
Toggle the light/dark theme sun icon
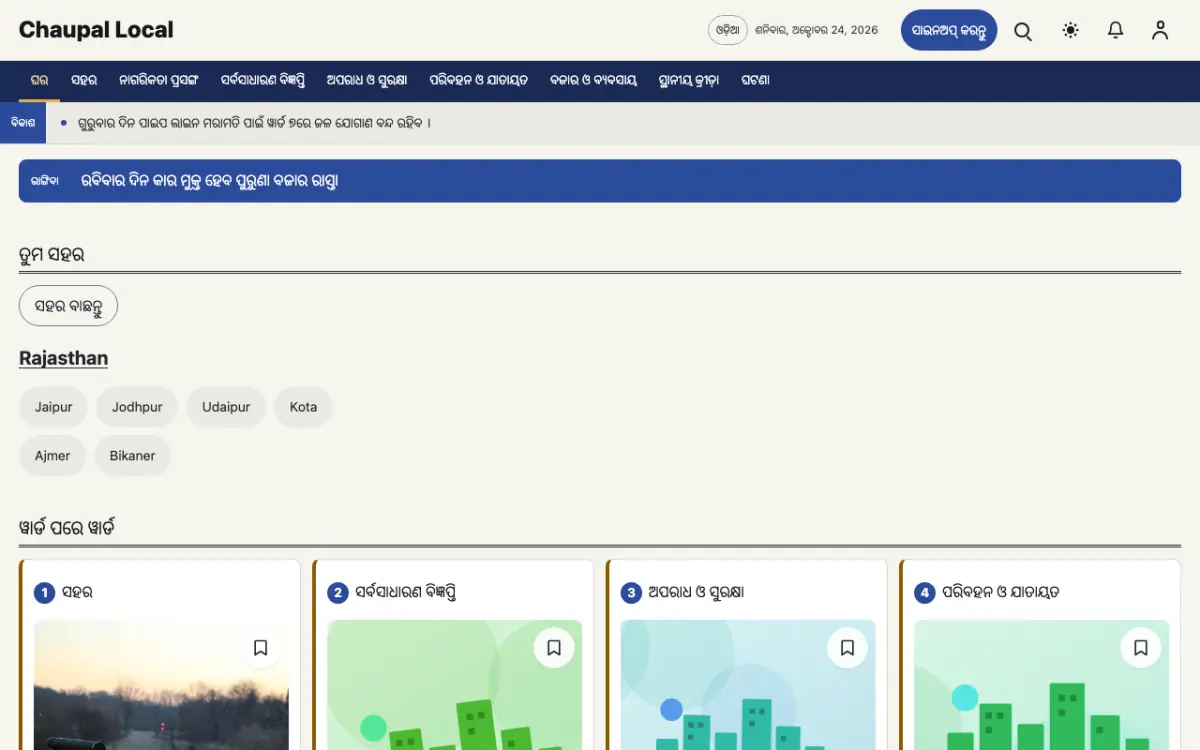tap(1071, 31)
